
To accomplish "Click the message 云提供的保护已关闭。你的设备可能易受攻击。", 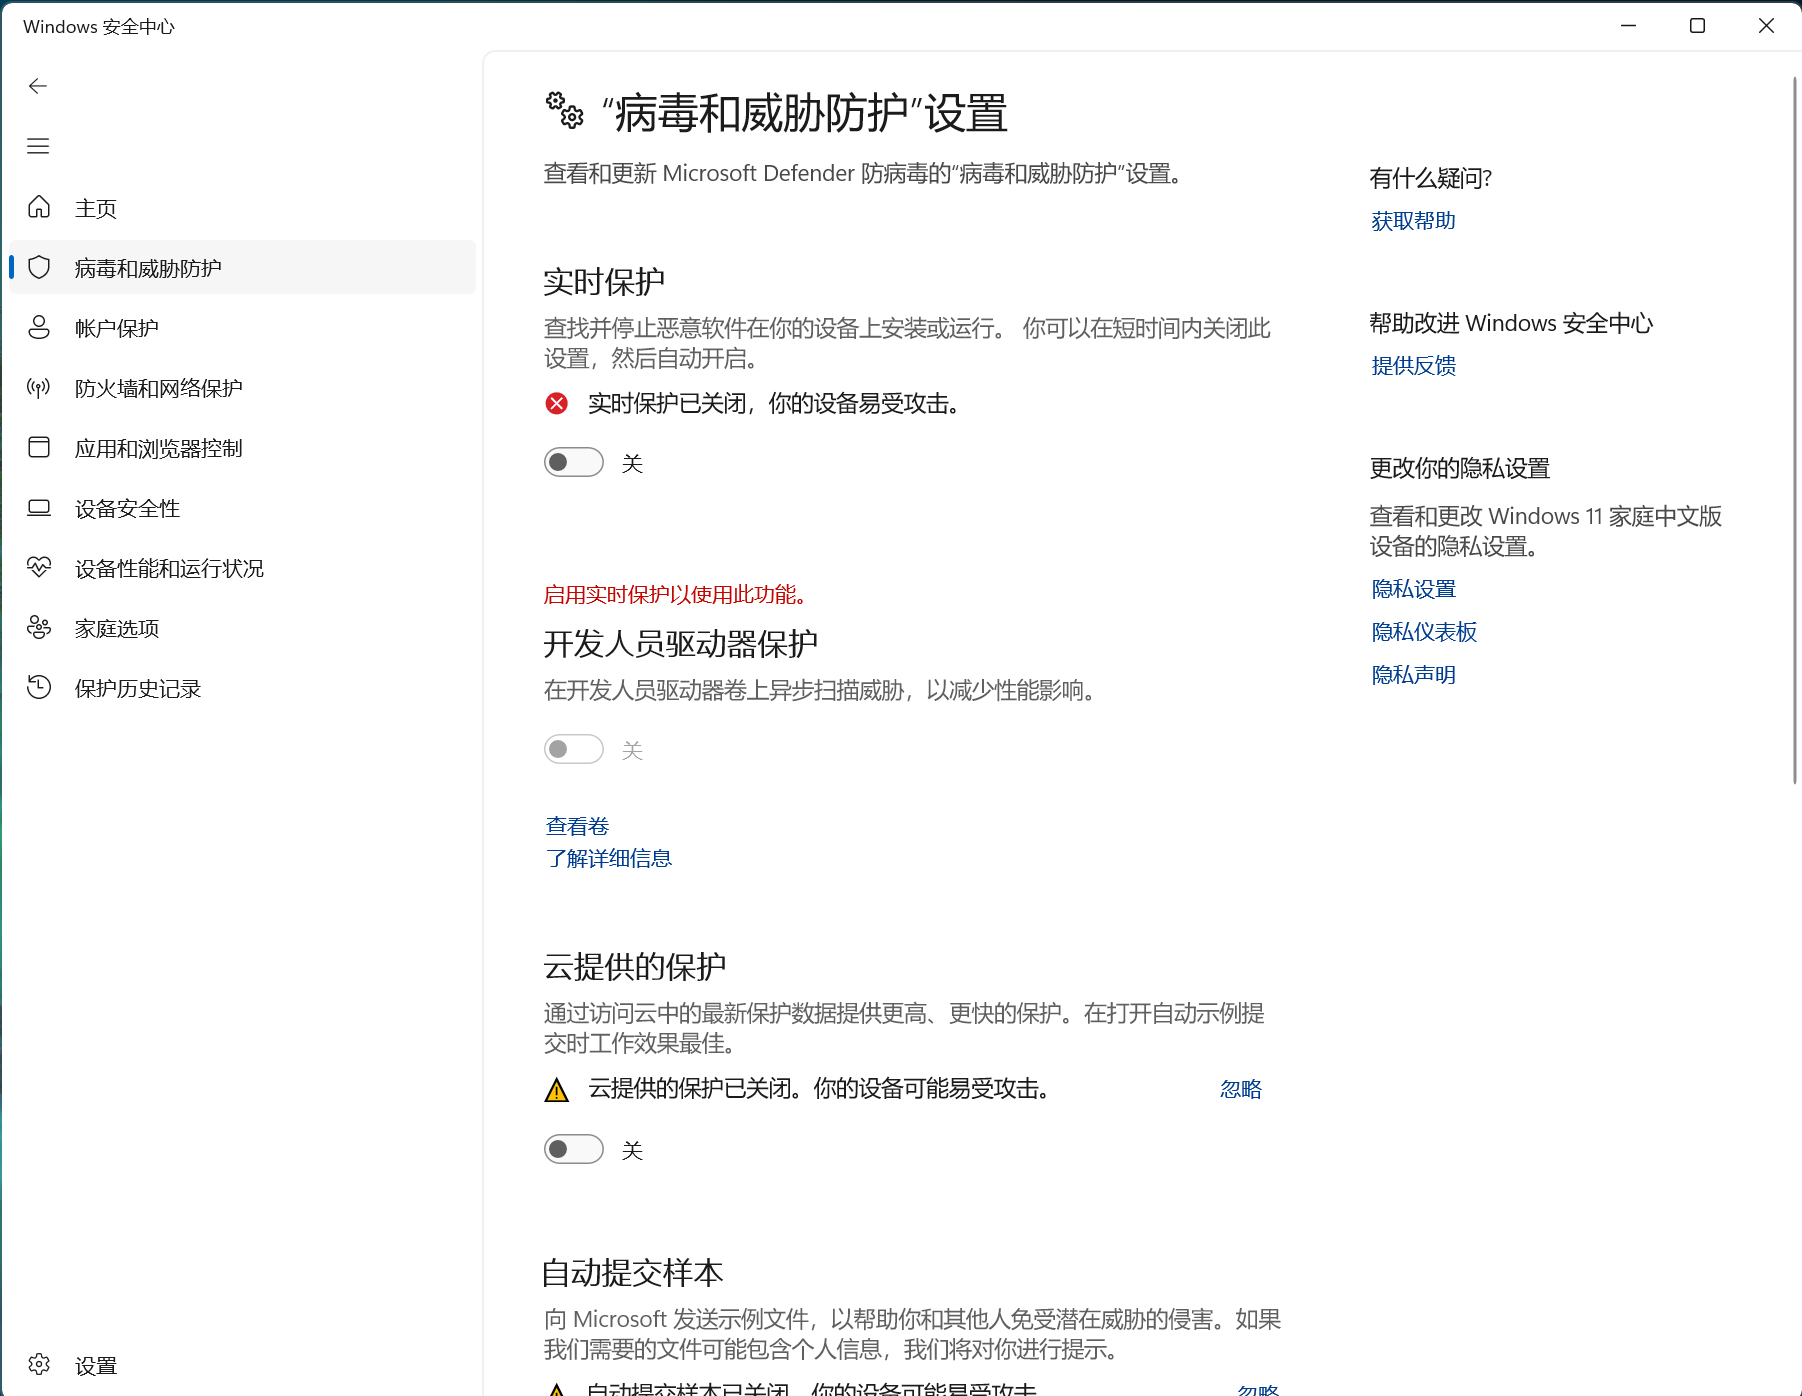I will pos(822,1089).
